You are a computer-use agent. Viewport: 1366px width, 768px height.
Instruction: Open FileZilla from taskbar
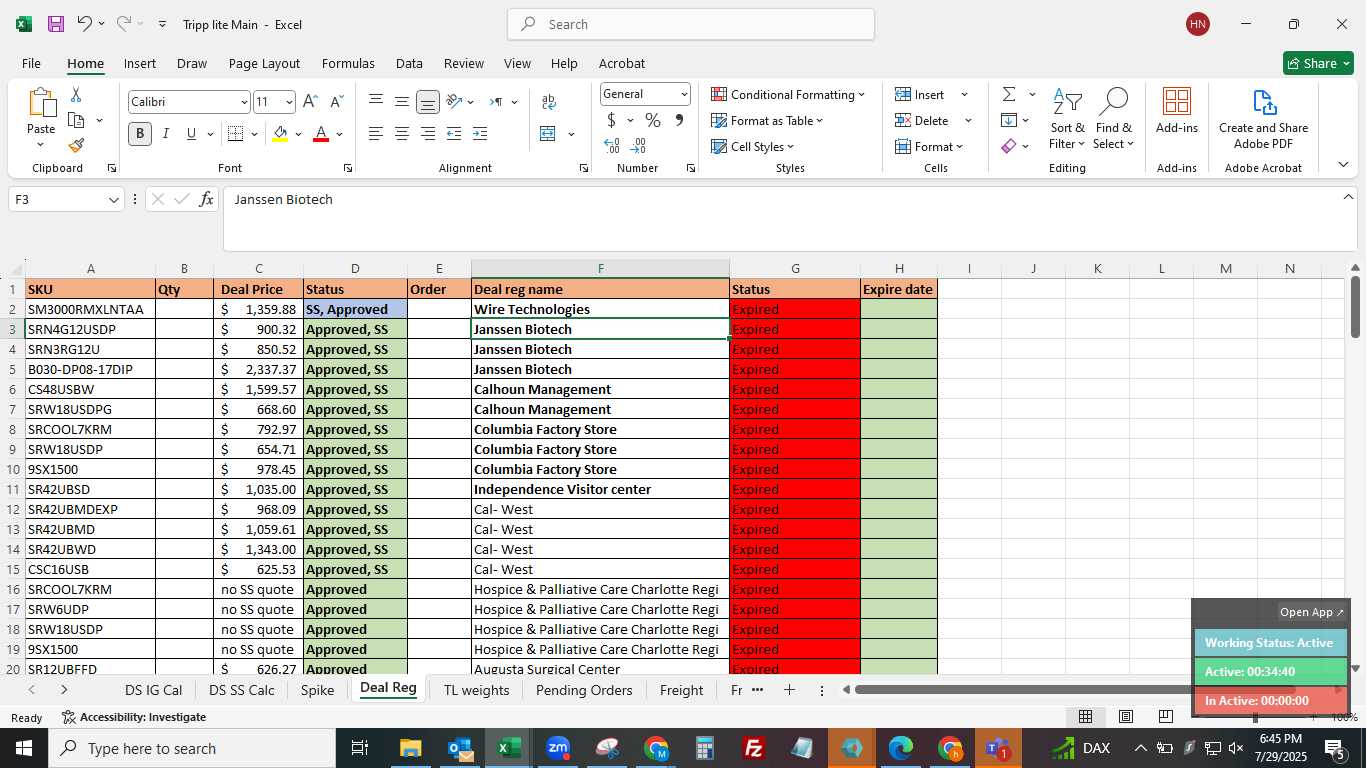pyautogui.click(x=754, y=748)
